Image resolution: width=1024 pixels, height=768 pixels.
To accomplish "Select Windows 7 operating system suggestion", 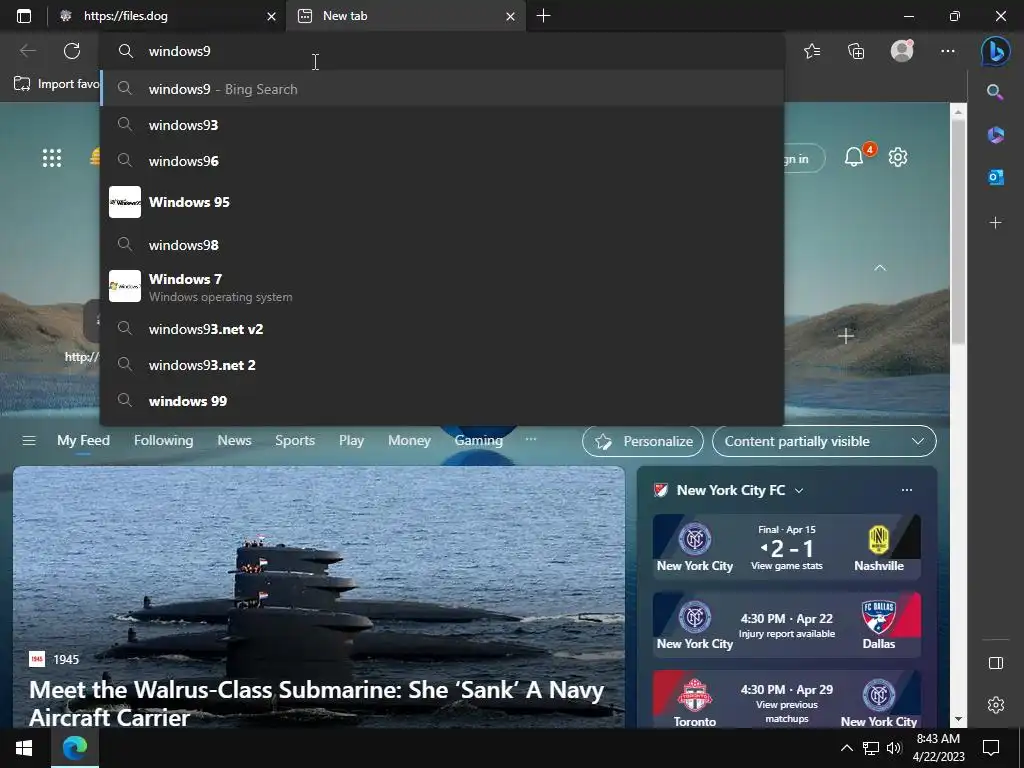I will [442, 287].
